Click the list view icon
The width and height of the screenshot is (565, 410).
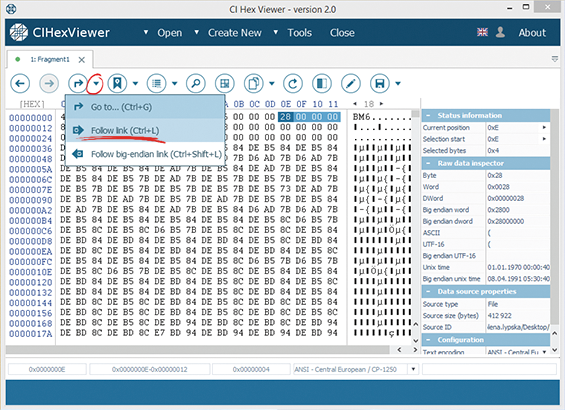(156, 84)
